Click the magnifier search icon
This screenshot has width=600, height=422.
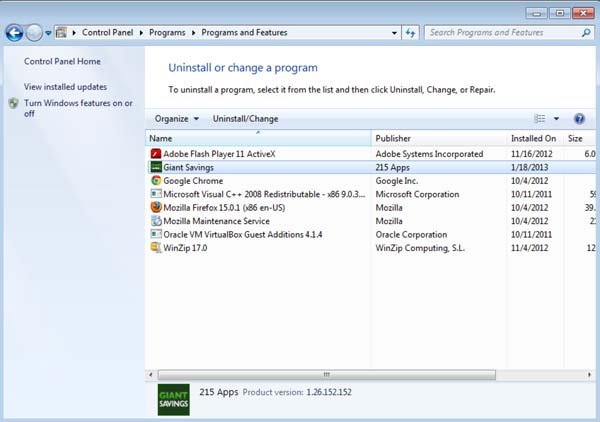[586, 33]
